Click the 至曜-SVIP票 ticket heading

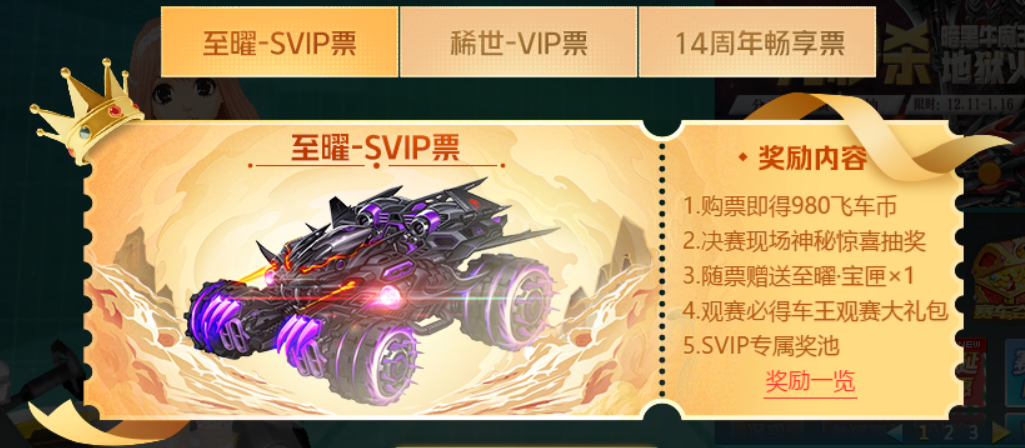(375, 148)
